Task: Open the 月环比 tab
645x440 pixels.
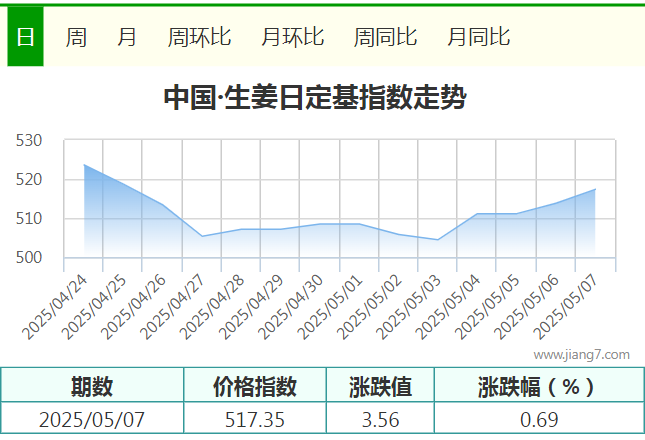Action: pyautogui.click(x=292, y=37)
